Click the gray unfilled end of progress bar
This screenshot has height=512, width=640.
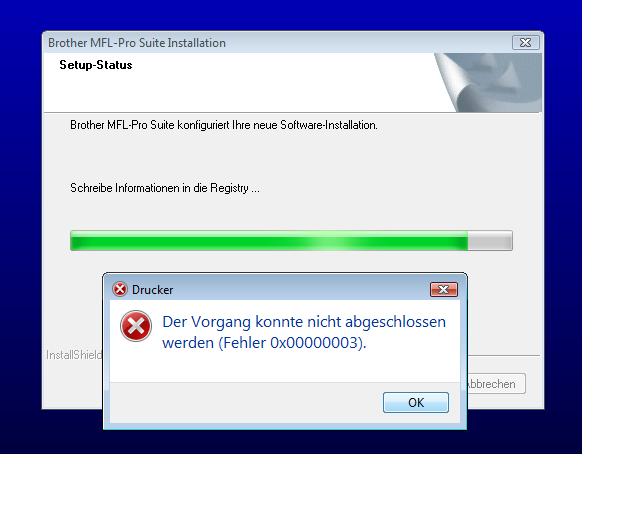[x=490, y=241]
